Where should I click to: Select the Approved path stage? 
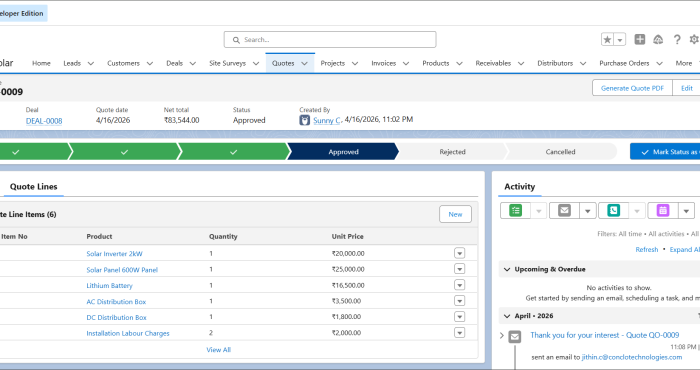tap(343, 152)
